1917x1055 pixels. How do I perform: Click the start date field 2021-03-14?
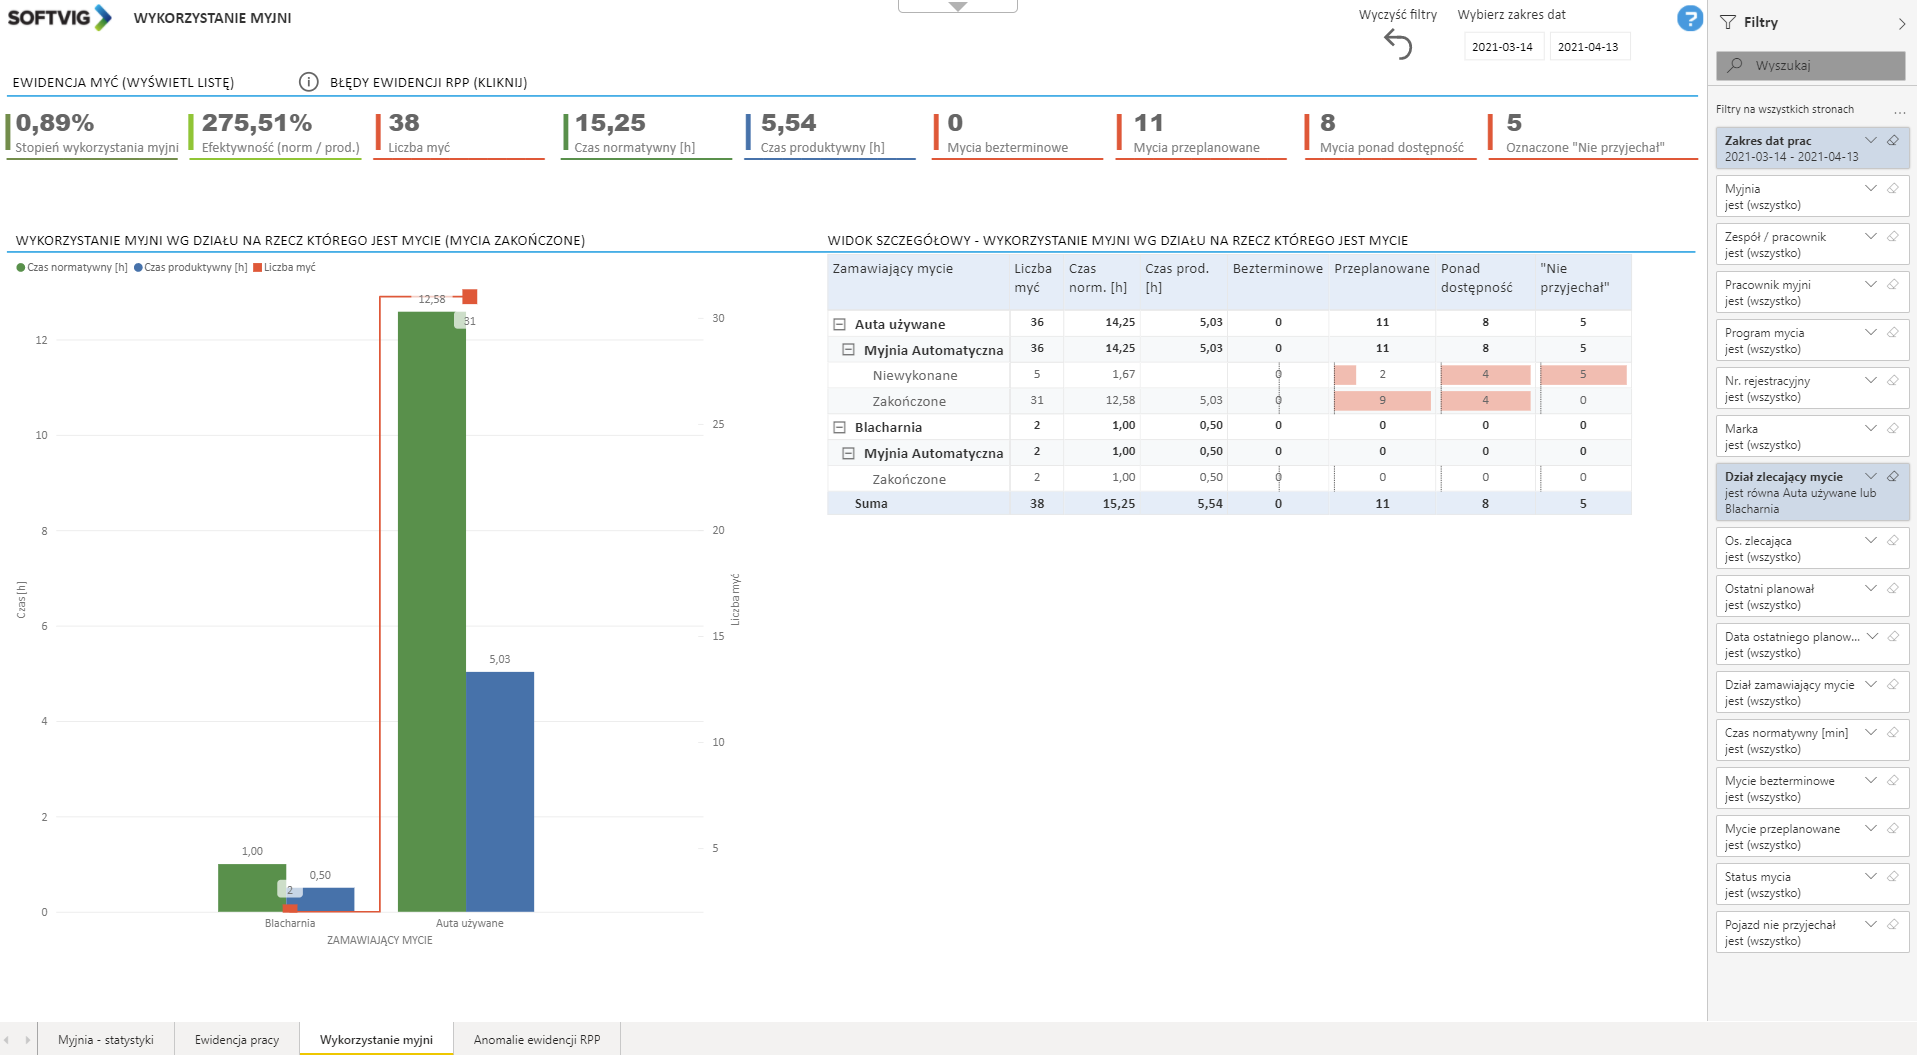[x=1502, y=47]
